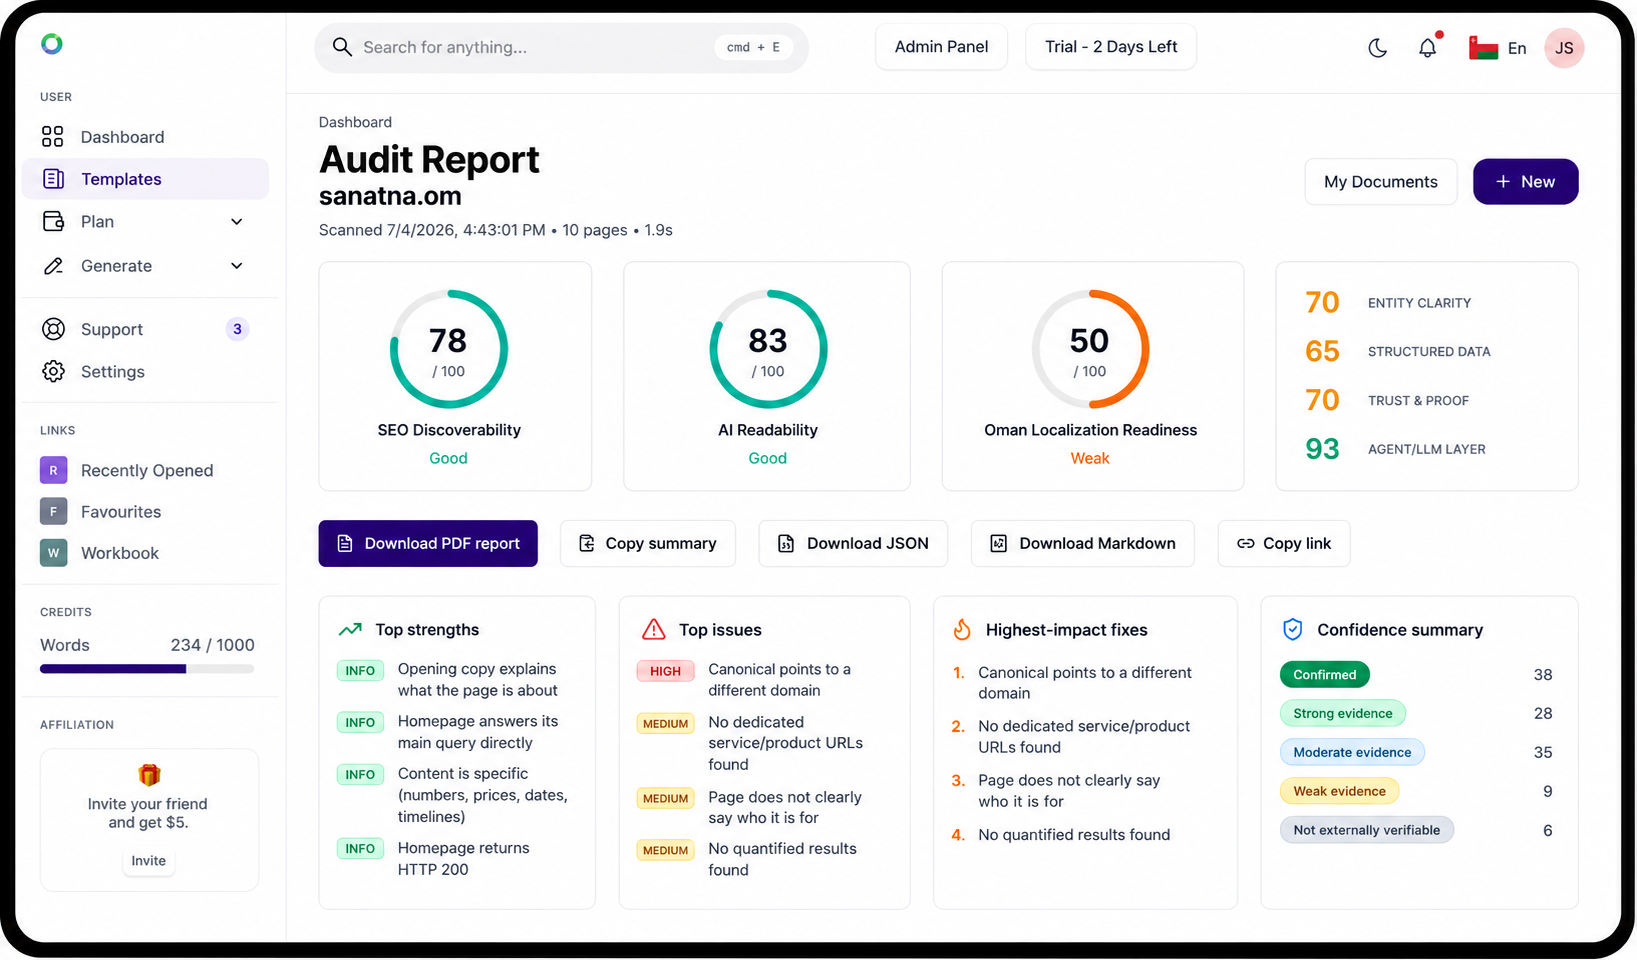Click the Admin Panel button
The image size is (1637, 960).
pos(941,47)
